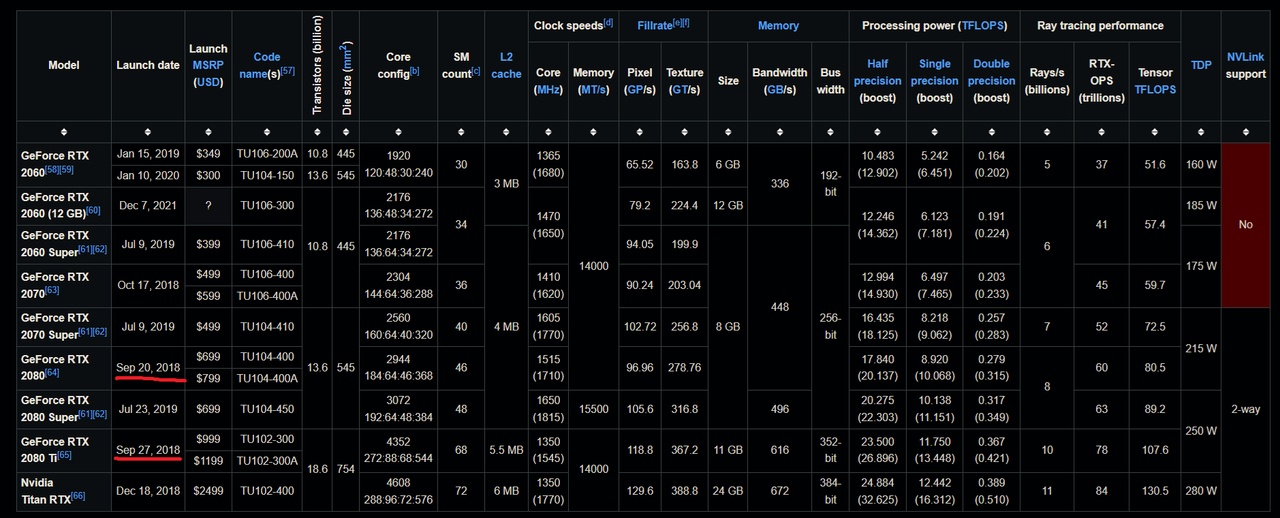The width and height of the screenshot is (1280, 518).
Task: Sort by Core clock MHz column arrows
Action: (x=548, y=132)
